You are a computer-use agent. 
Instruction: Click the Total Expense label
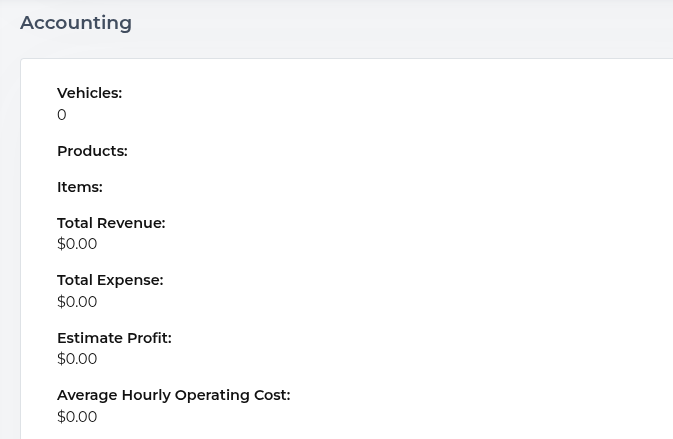click(x=110, y=280)
